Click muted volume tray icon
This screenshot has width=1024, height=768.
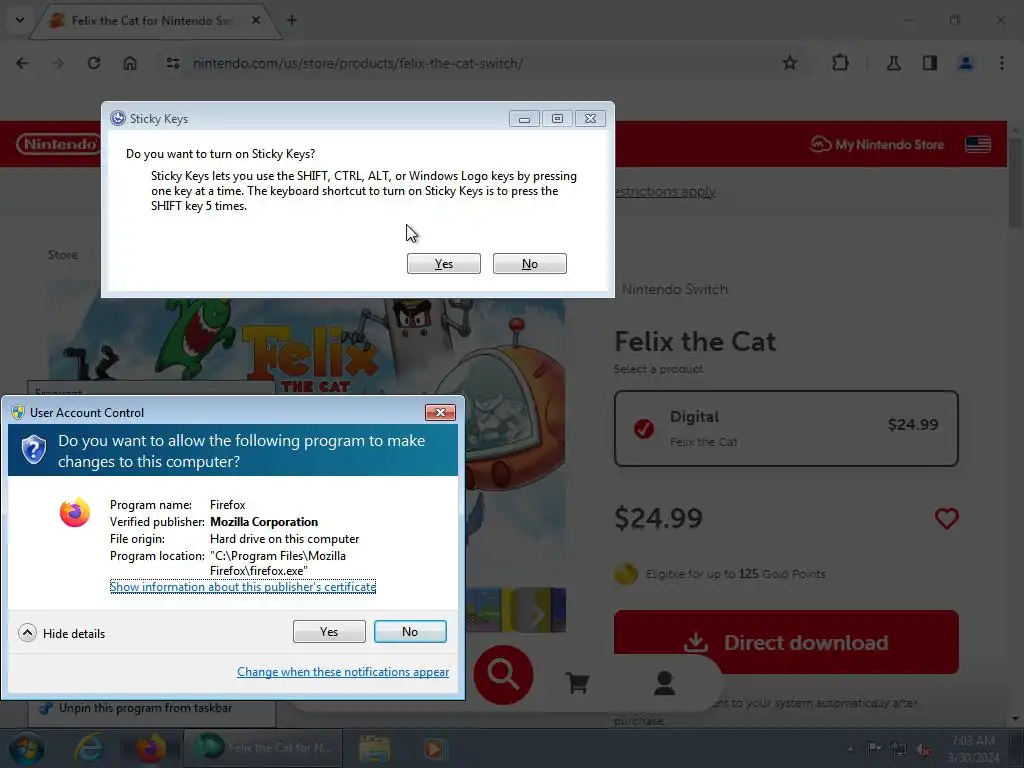click(x=923, y=749)
